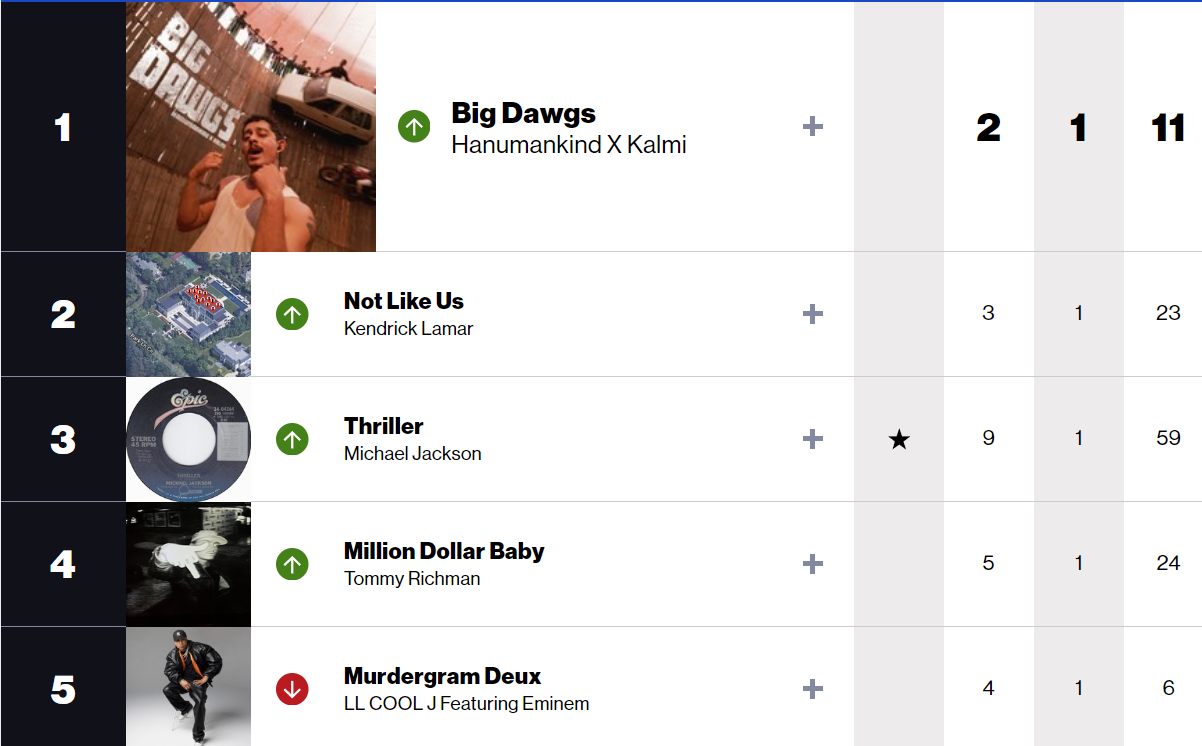Click Million Dollar Baby cover art
1202x746 pixels.
pos(188,564)
